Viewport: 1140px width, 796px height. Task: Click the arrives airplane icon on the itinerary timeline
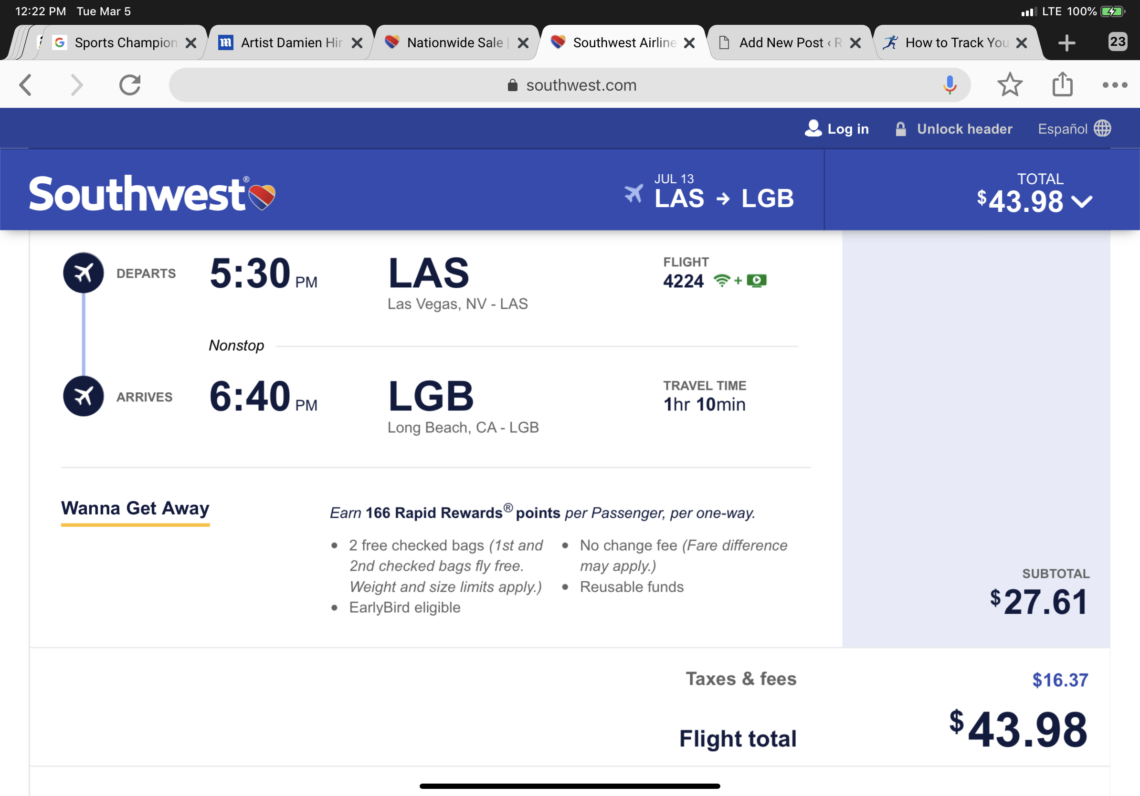tap(83, 396)
